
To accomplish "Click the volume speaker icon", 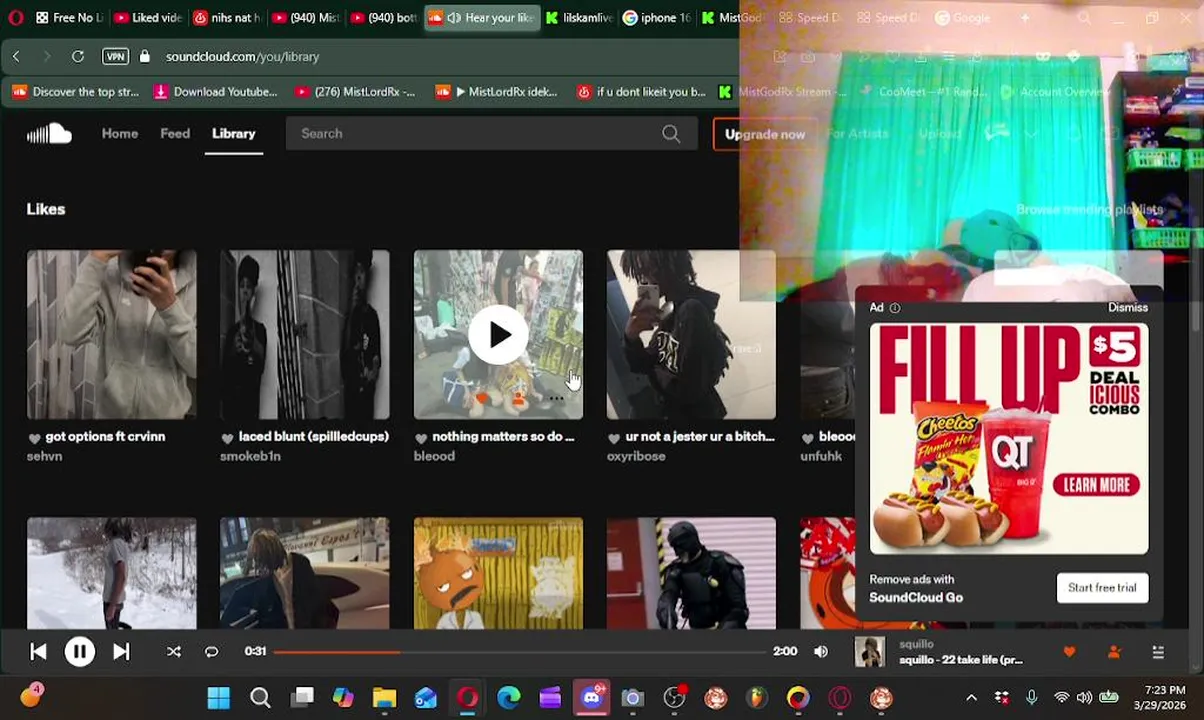I will [x=821, y=652].
